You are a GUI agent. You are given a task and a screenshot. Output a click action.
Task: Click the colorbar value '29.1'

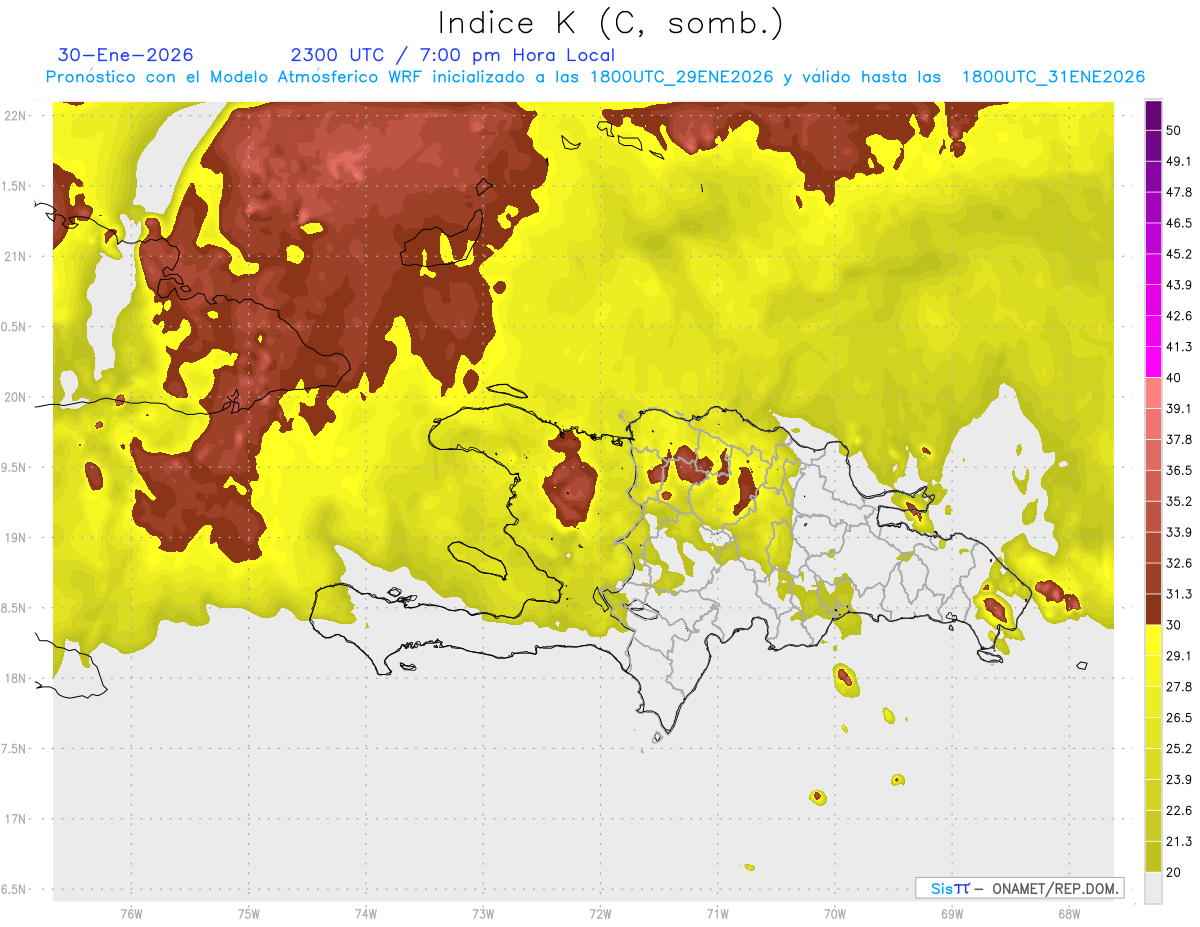click(x=1179, y=656)
